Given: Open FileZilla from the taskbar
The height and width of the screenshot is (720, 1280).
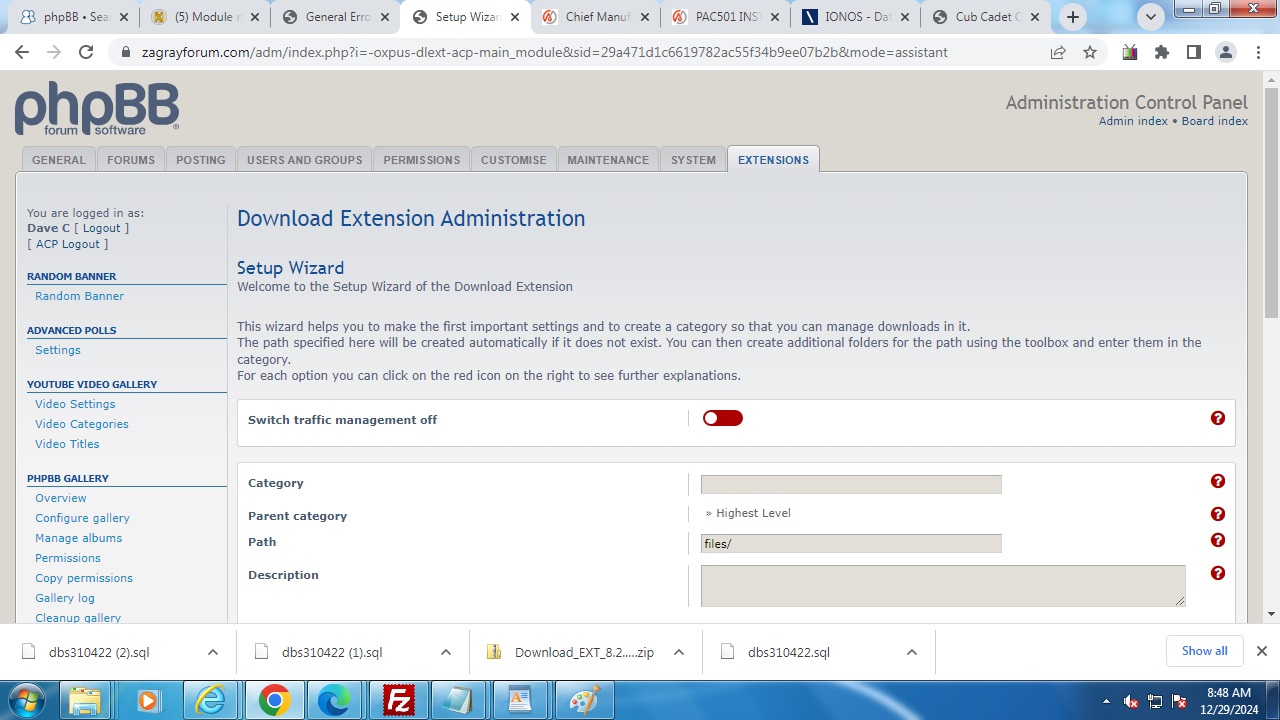Looking at the screenshot, I should coord(399,701).
